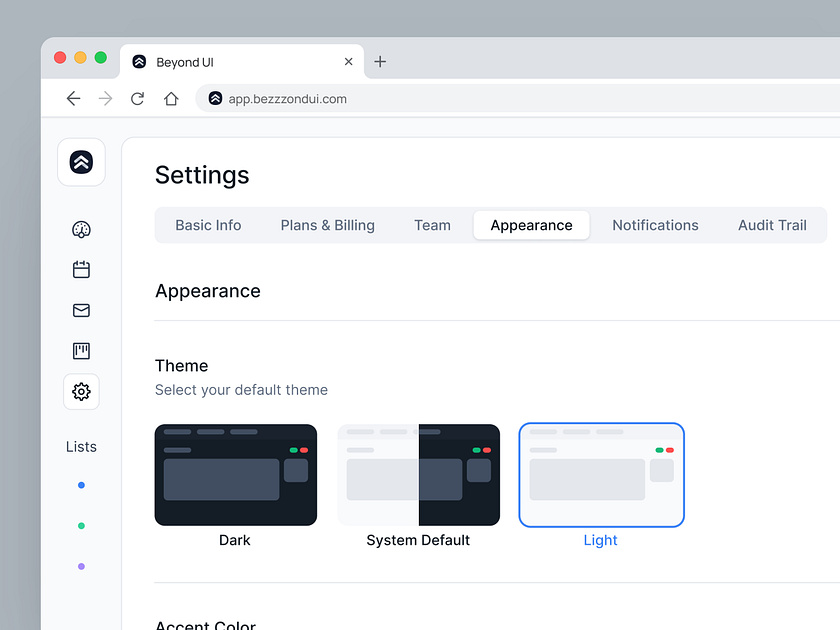Image resolution: width=840 pixels, height=630 pixels.
Task: Choose the System Default theme preview
Action: pyautogui.click(x=418, y=475)
